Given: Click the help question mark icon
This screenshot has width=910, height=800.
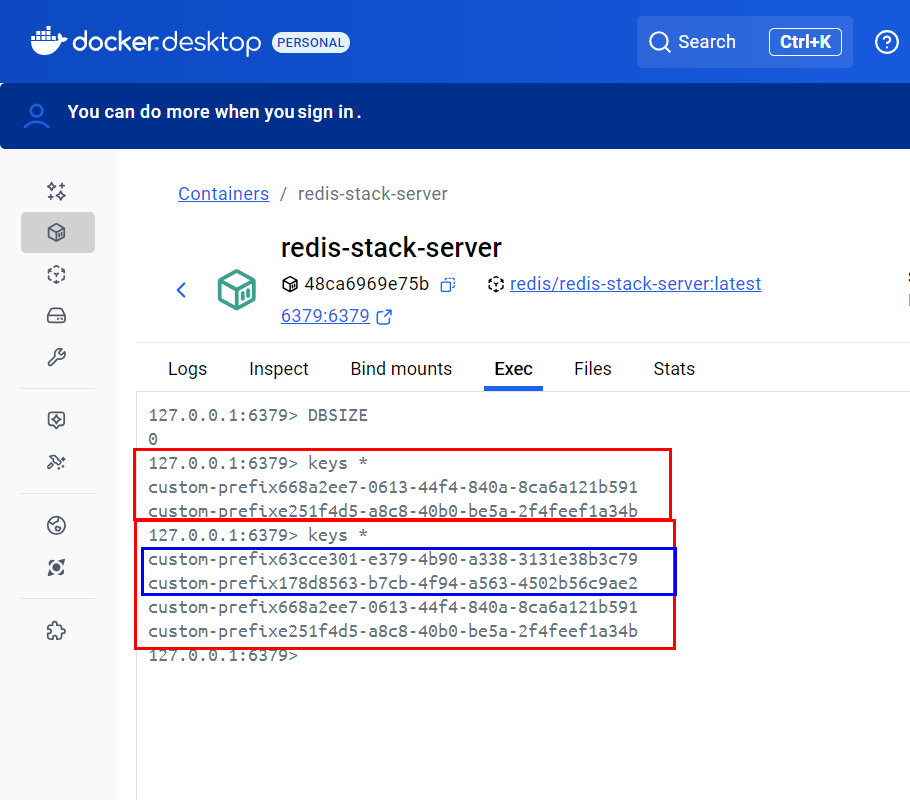Looking at the screenshot, I should point(886,42).
